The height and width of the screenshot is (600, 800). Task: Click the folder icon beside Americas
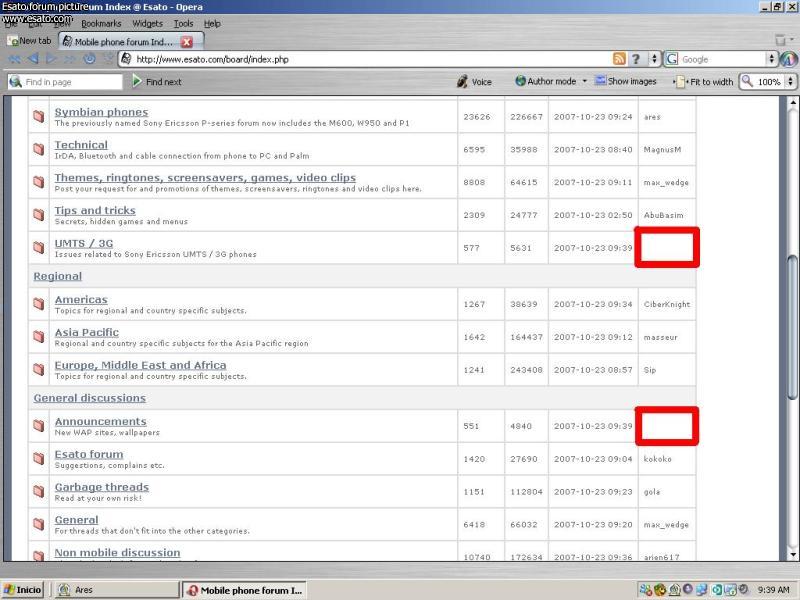click(x=39, y=304)
